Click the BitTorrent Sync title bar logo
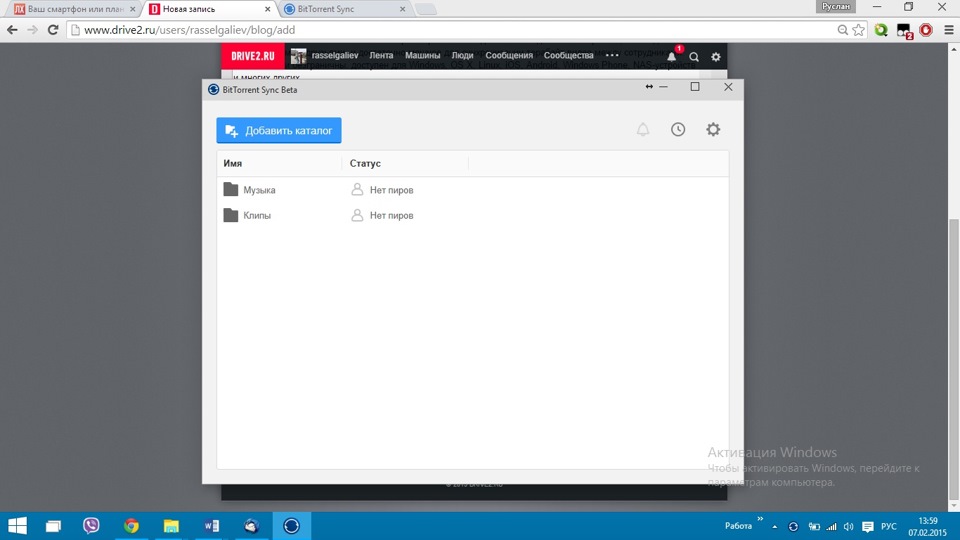This screenshot has height=540, width=960. [213, 89]
